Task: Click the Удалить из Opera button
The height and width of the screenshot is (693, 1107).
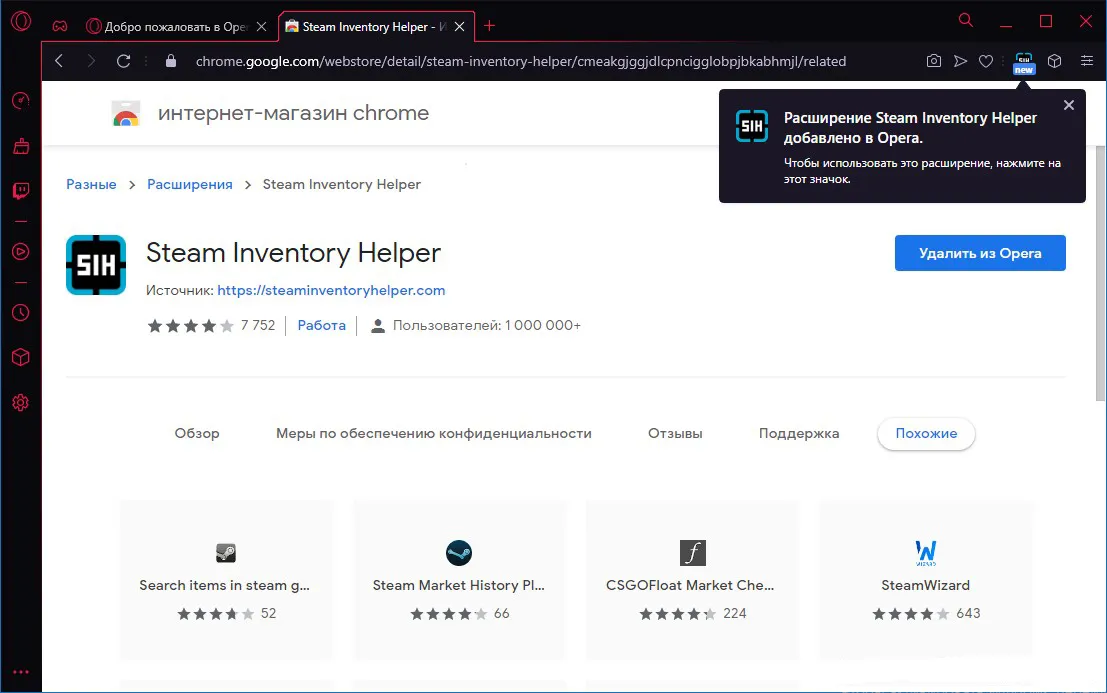Action: pos(980,253)
